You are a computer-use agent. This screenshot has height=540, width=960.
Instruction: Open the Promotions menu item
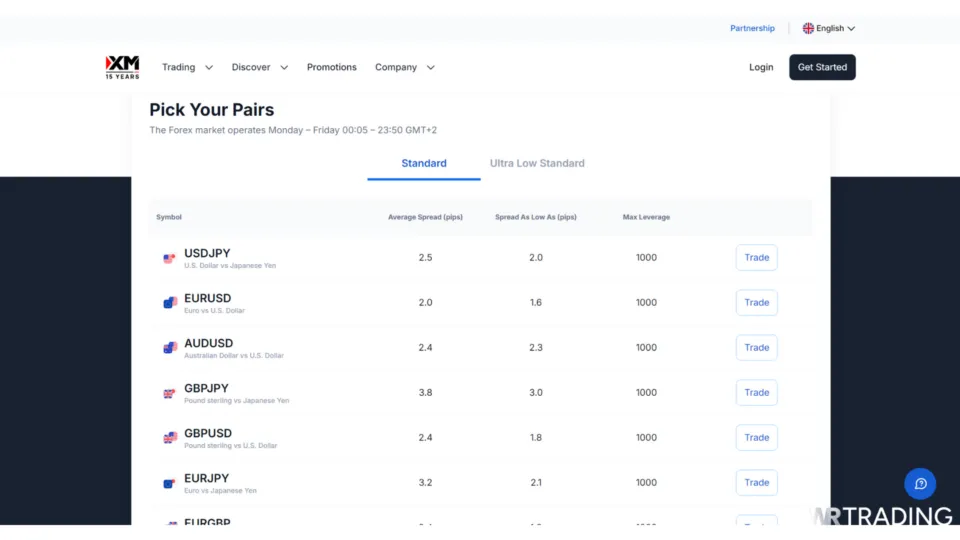click(332, 67)
